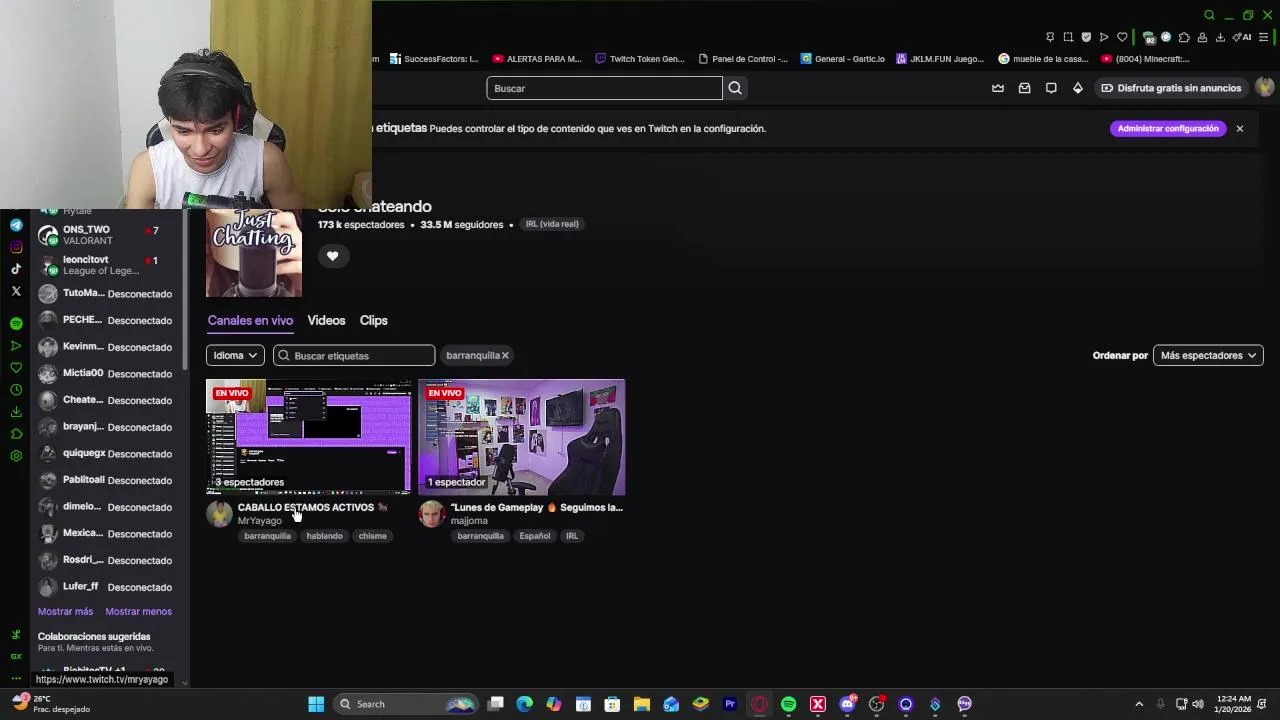Open the sidebar history clock icon
1280x720 pixels.
tap(16, 390)
